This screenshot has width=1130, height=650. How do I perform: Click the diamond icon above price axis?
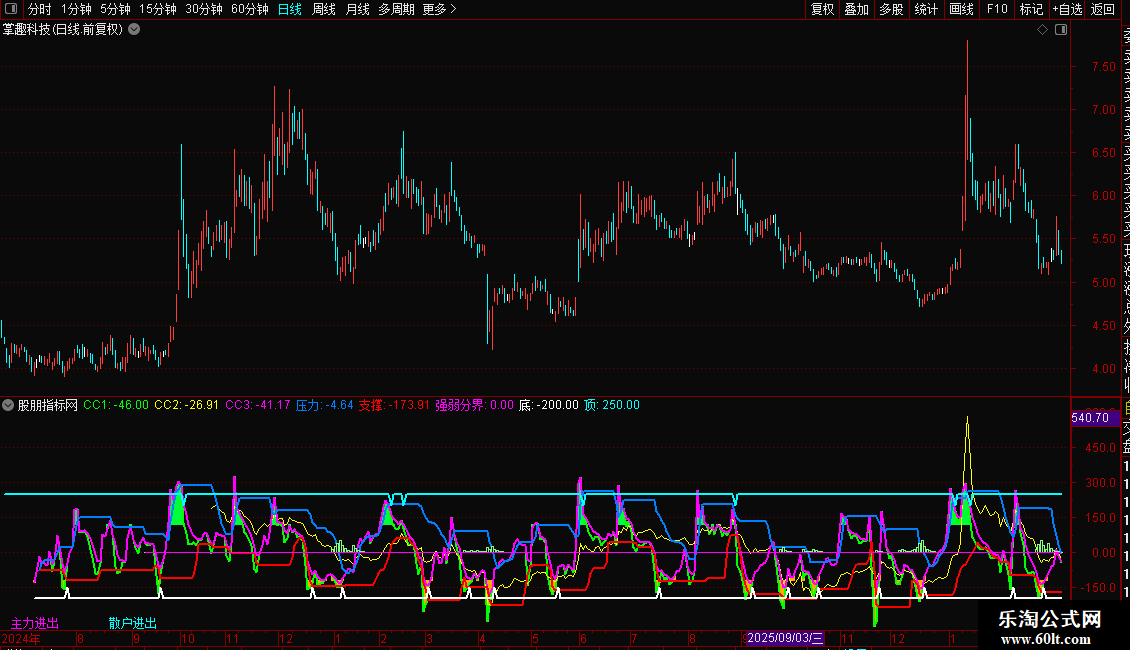coord(1042,30)
